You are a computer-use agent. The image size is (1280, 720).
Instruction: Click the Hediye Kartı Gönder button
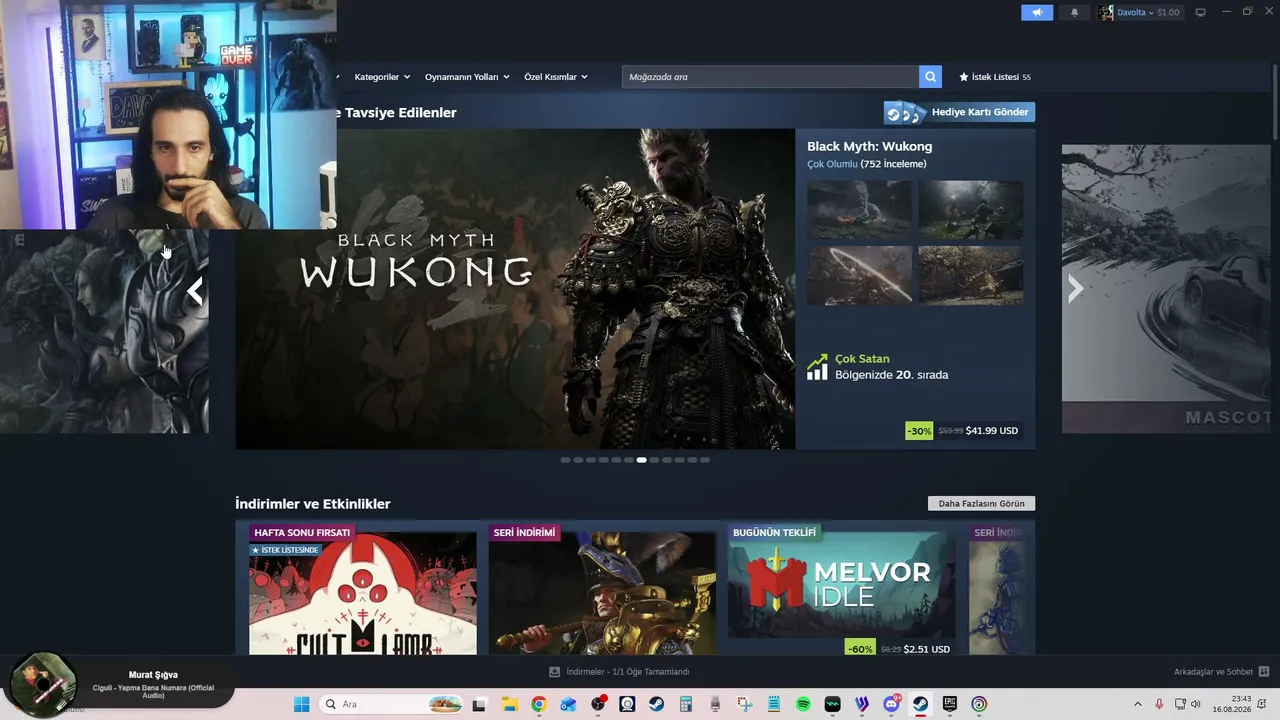959,112
